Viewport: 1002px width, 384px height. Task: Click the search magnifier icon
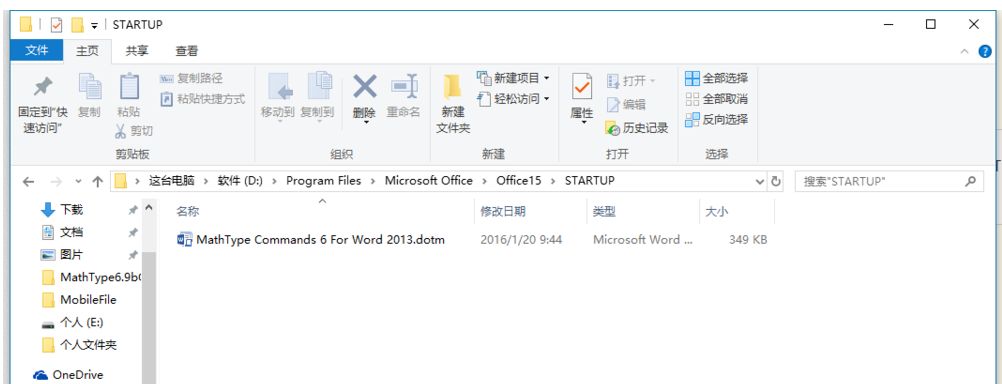point(970,181)
